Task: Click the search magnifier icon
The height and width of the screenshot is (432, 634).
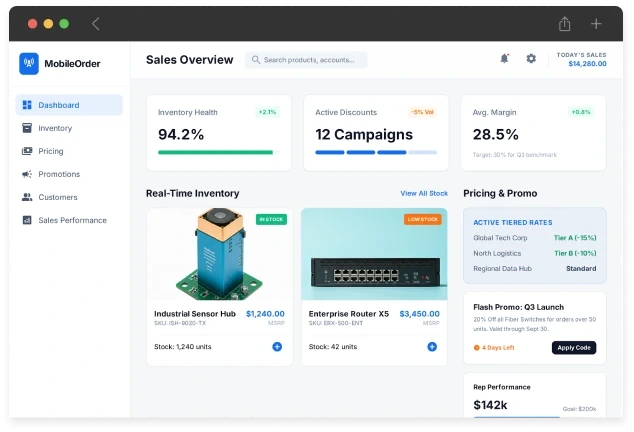Action: tap(256, 60)
